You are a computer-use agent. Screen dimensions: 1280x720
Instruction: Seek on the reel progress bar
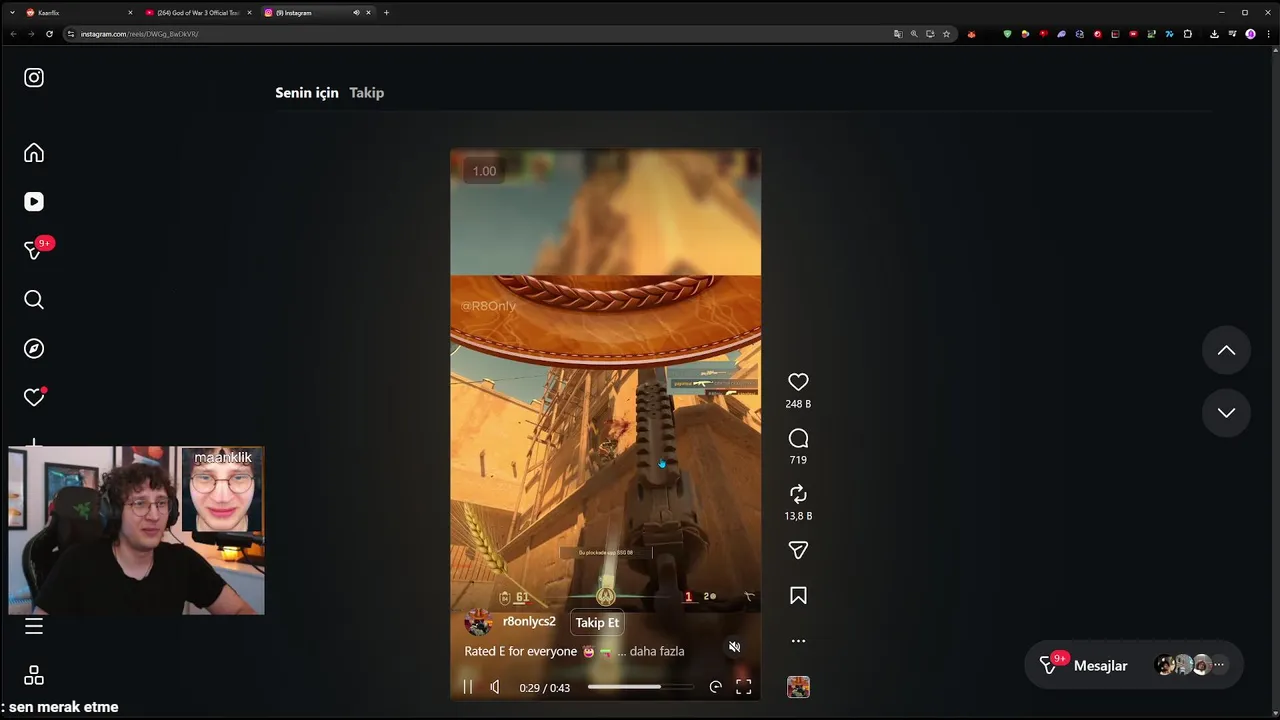tap(640, 687)
